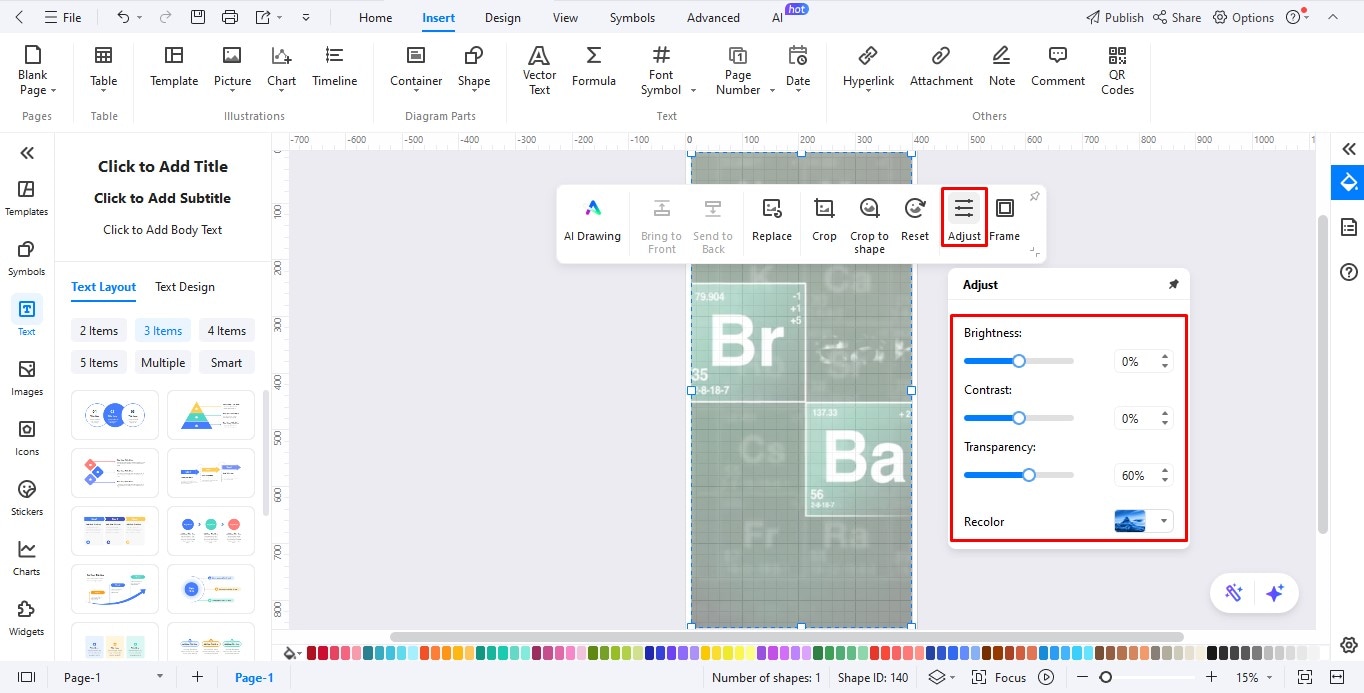Open the Advanced ribbon tab
The height and width of the screenshot is (693, 1364).
pyautogui.click(x=713, y=17)
